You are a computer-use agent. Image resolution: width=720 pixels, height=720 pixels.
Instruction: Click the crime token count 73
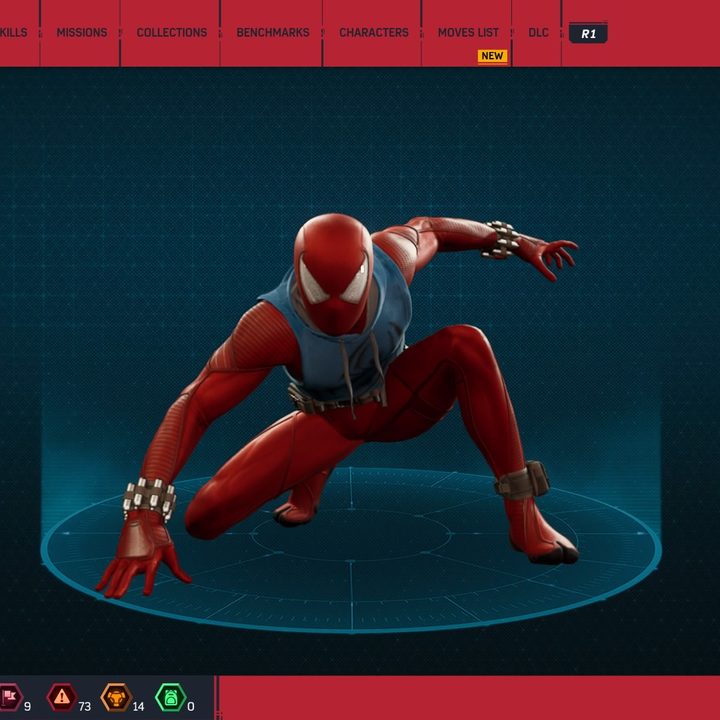point(84,706)
